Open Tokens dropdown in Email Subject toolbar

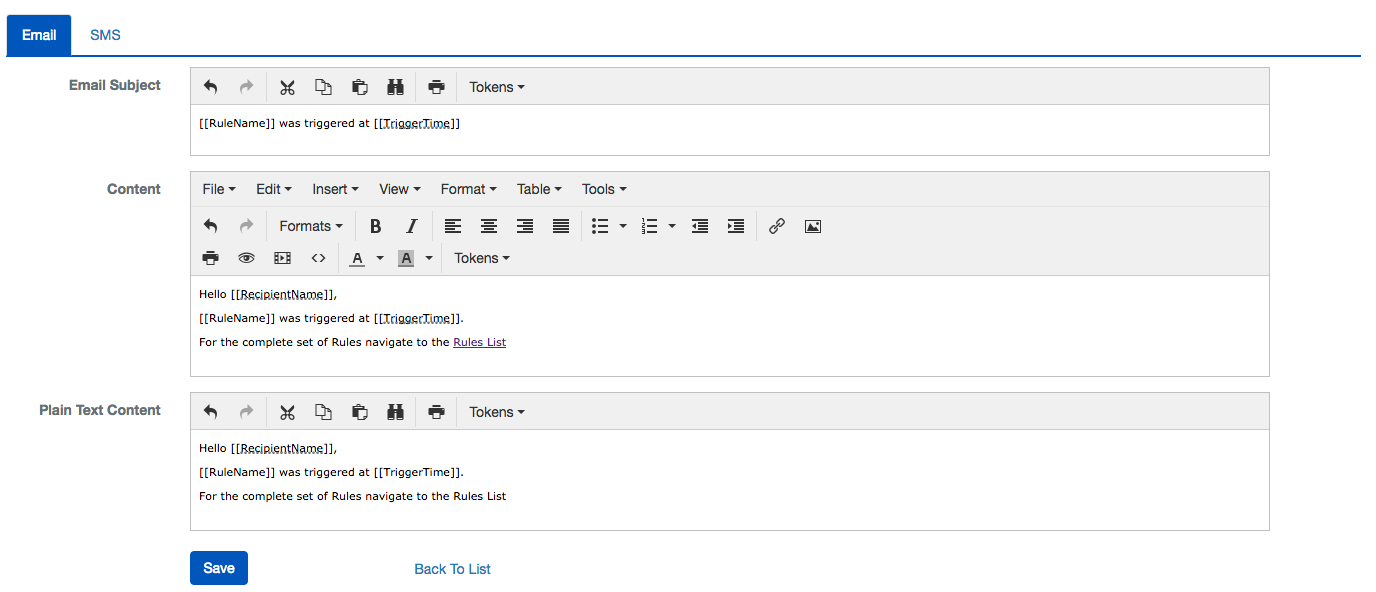click(497, 87)
